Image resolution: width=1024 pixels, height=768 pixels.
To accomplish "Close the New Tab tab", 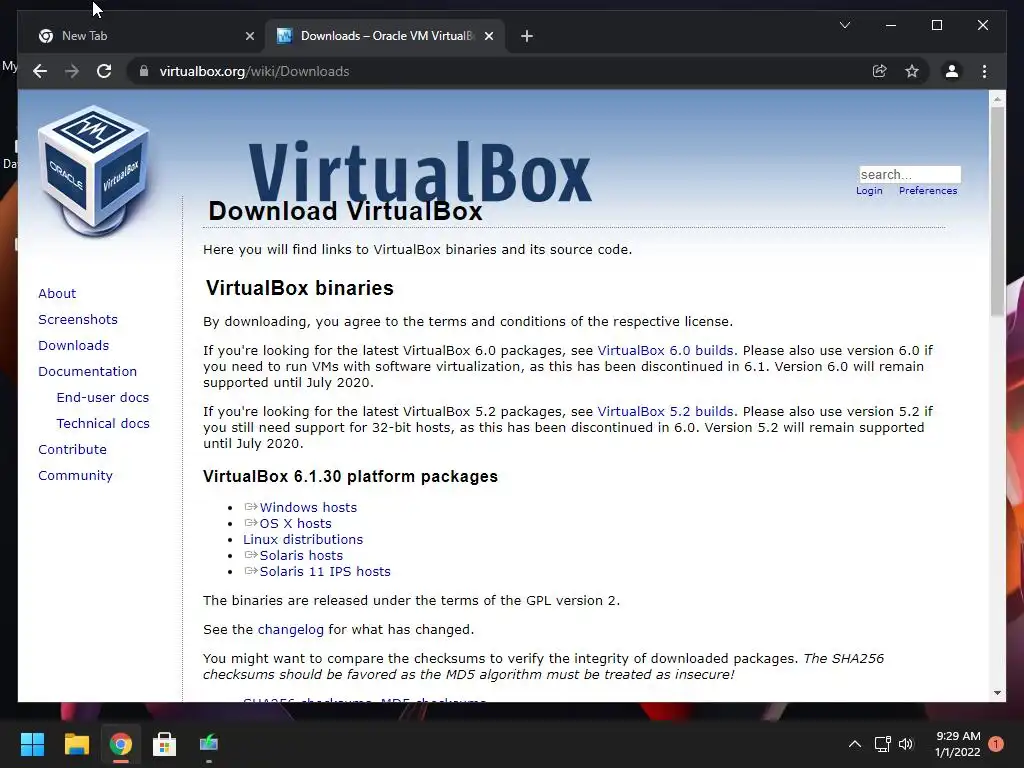I will pyautogui.click(x=249, y=36).
